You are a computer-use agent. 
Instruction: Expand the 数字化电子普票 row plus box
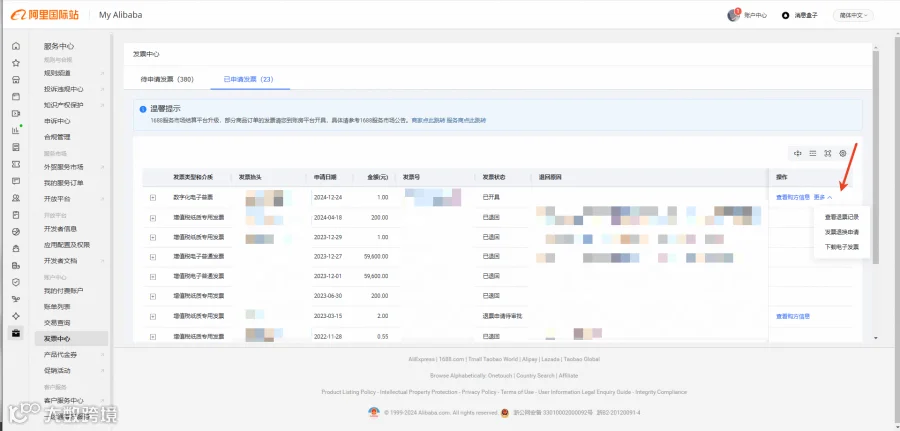coord(153,197)
